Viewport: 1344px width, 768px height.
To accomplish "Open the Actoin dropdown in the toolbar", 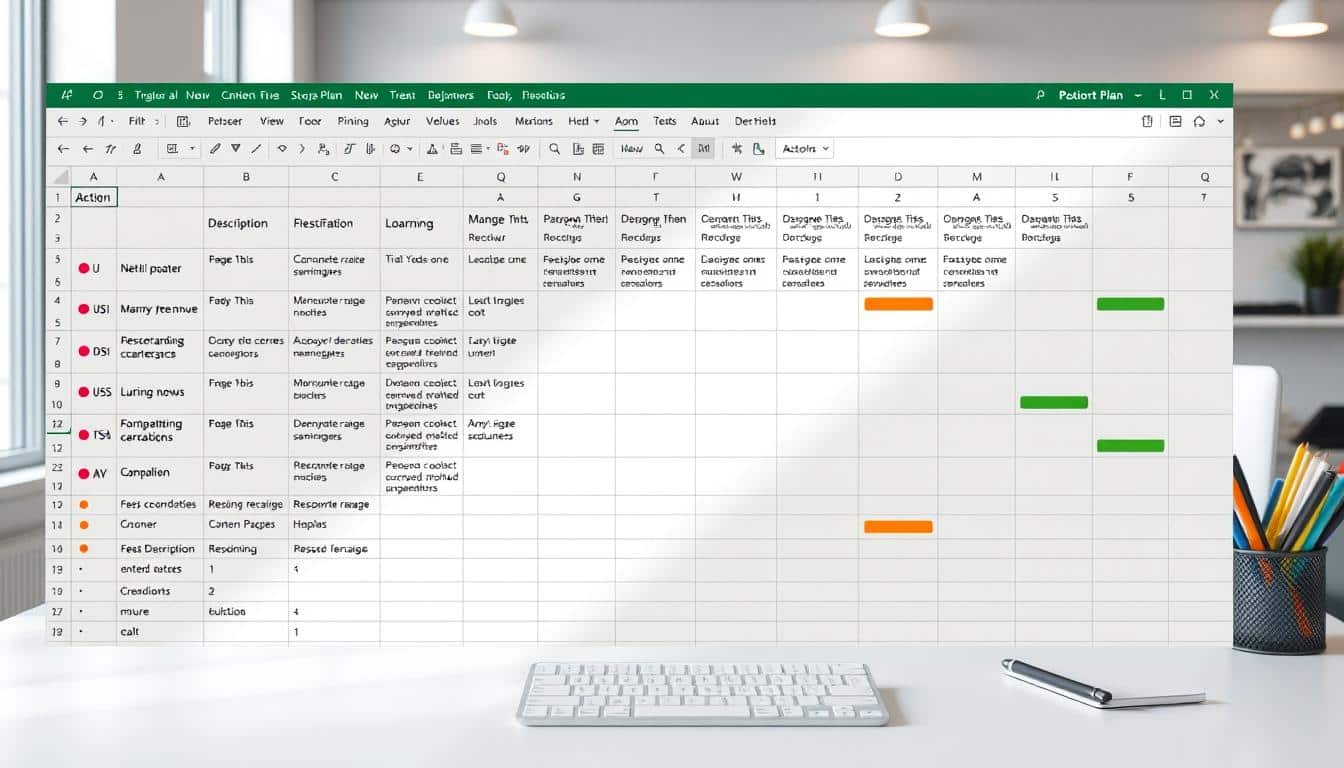I will coord(804,149).
